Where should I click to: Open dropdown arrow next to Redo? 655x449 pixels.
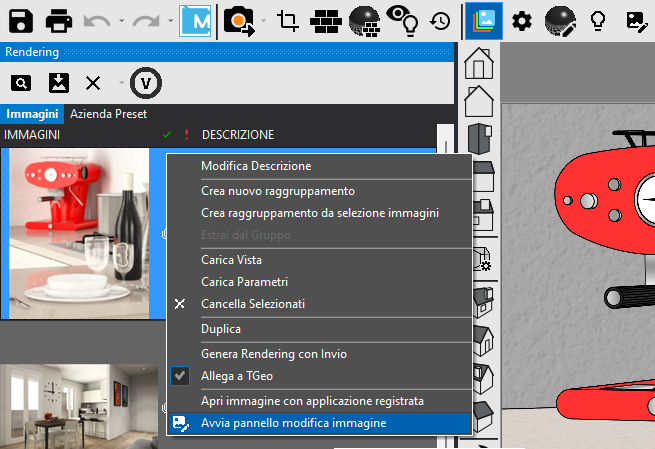[171, 20]
